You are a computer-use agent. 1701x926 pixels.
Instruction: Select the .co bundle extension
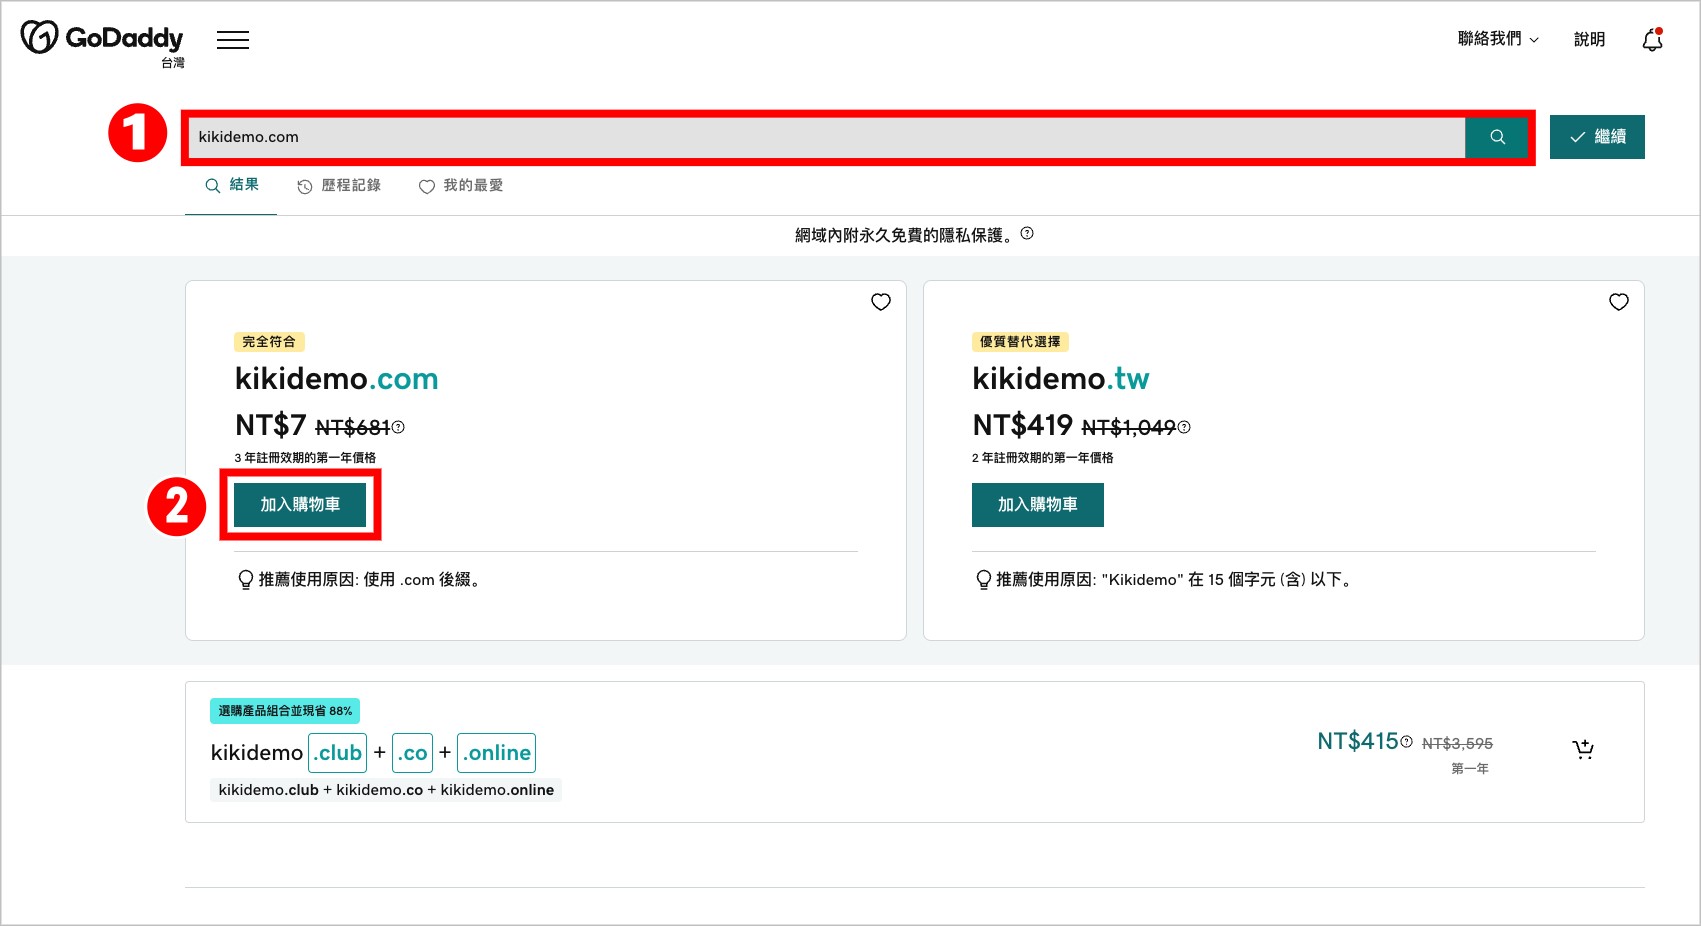pyautogui.click(x=412, y=753)
